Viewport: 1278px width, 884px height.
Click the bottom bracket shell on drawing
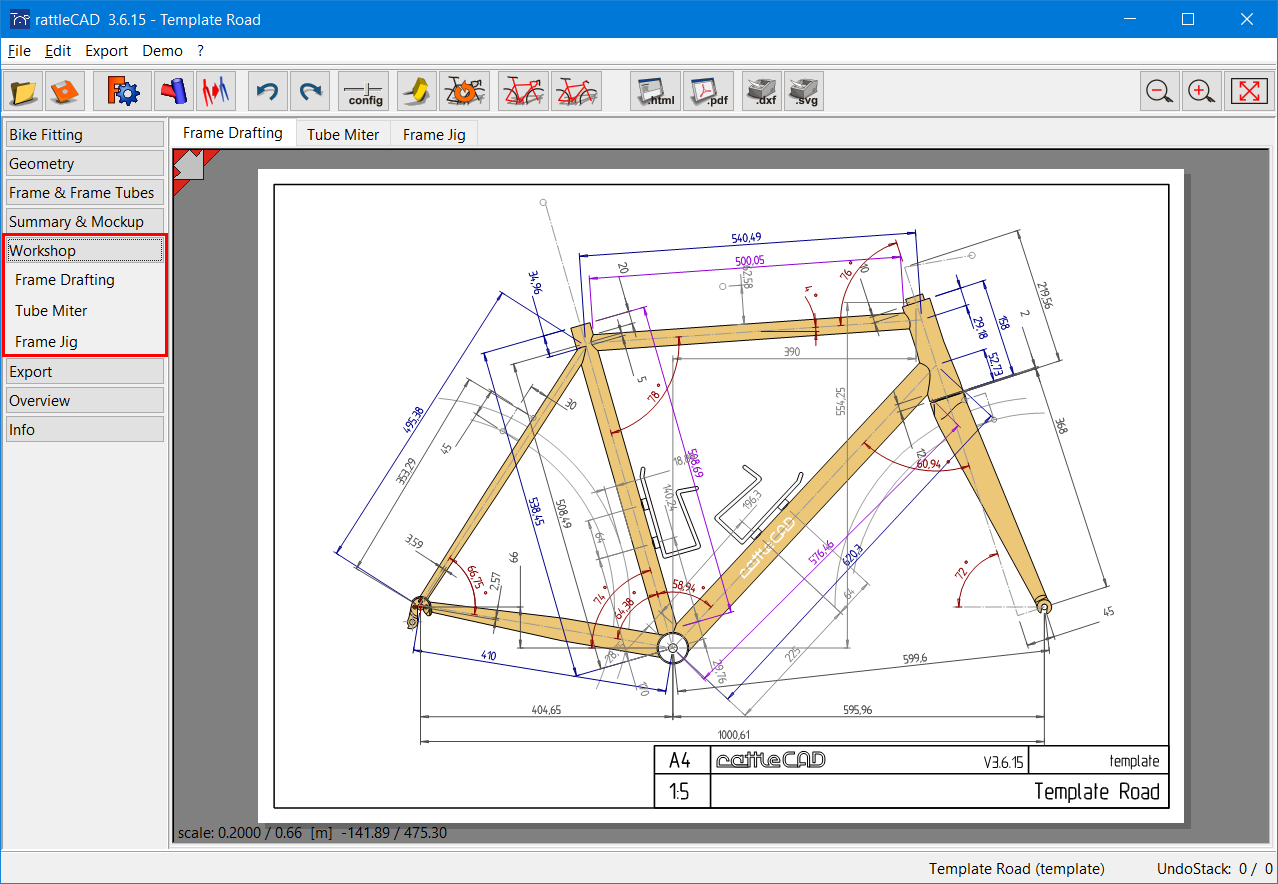pos(673,647)
